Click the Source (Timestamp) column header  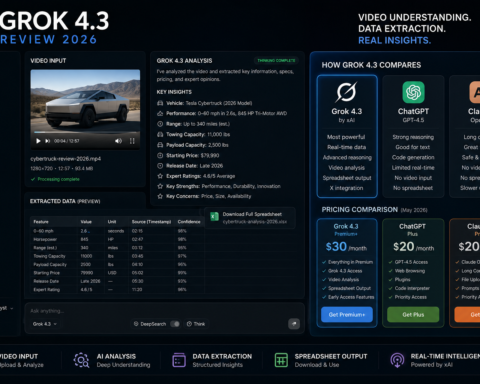click(x=151, y=222)
